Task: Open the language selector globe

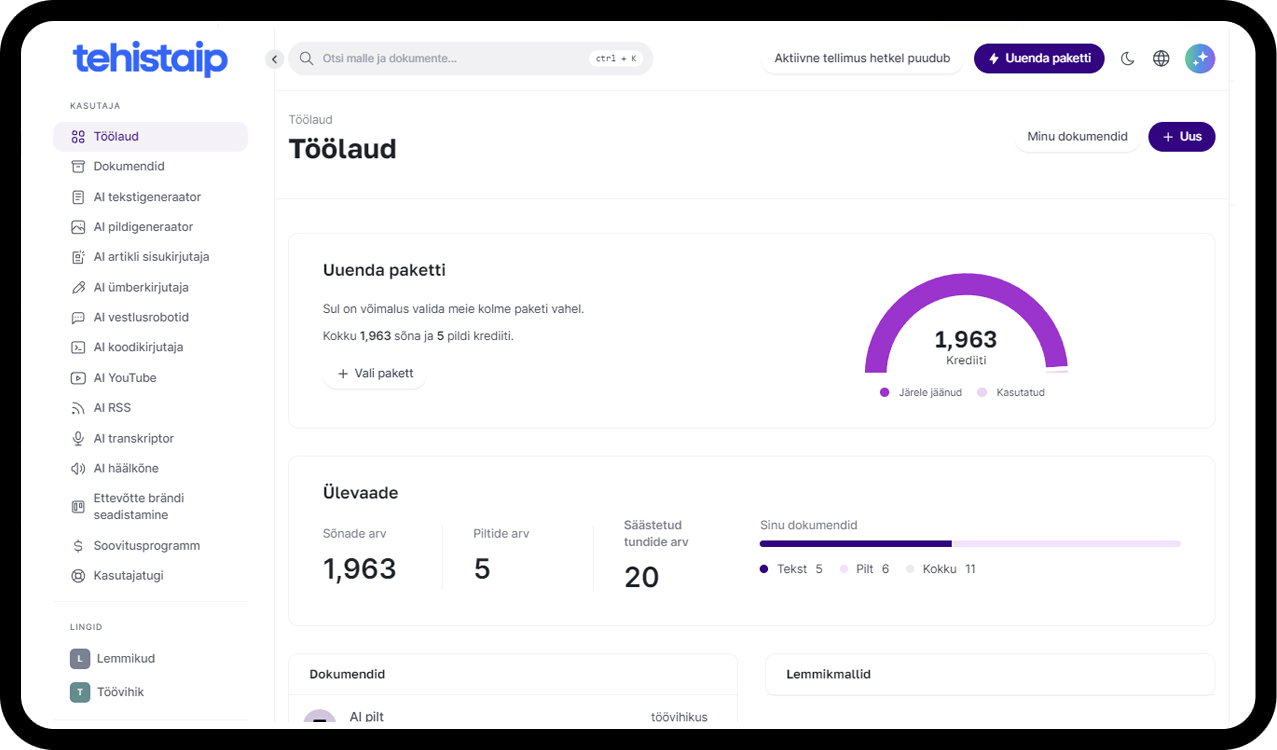Action: tap(1160, 58)
